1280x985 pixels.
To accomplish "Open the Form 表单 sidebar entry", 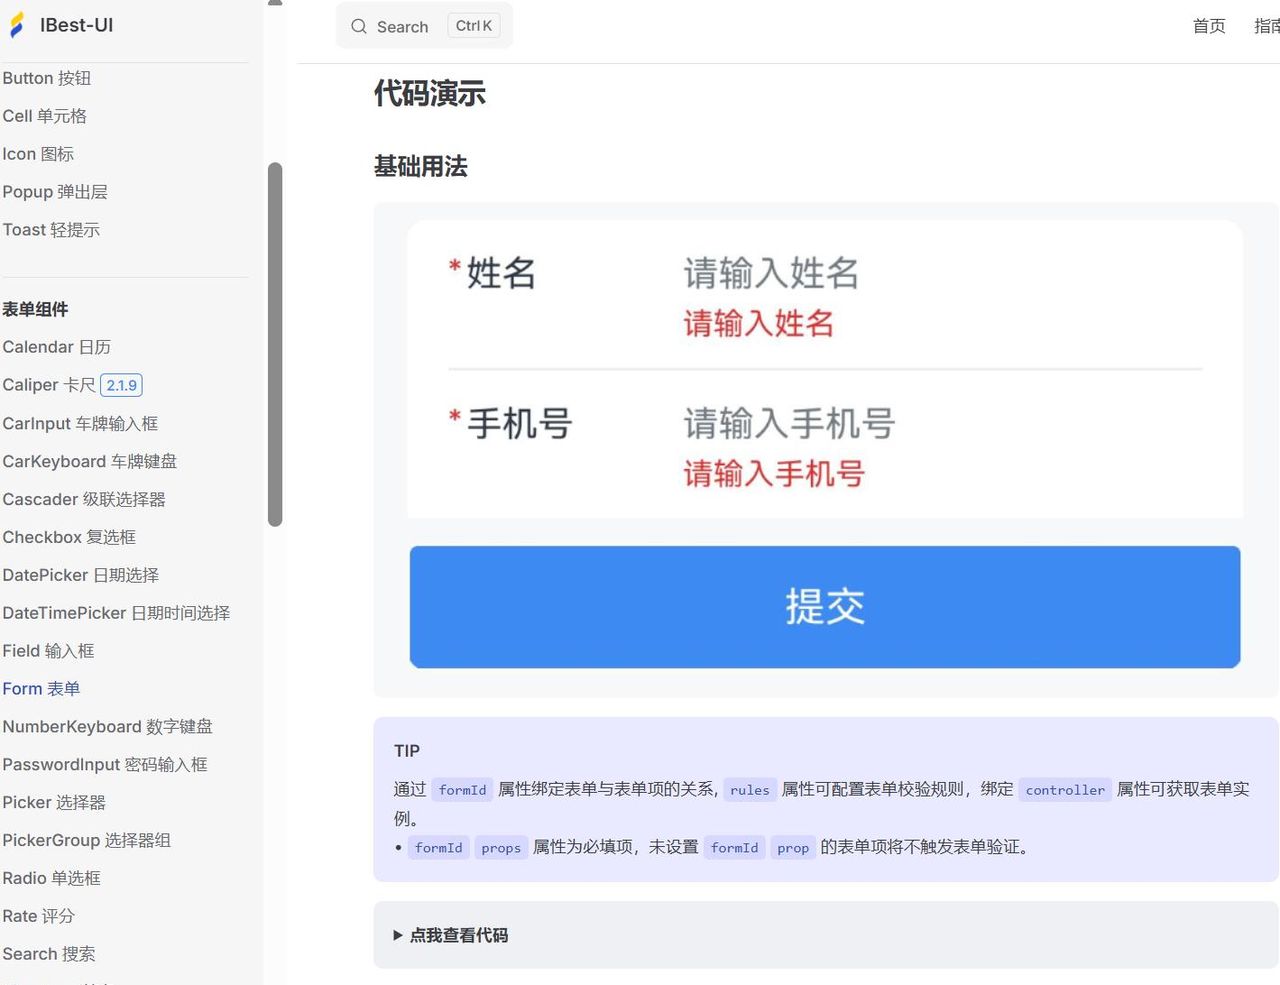I will tap(41, 688).
